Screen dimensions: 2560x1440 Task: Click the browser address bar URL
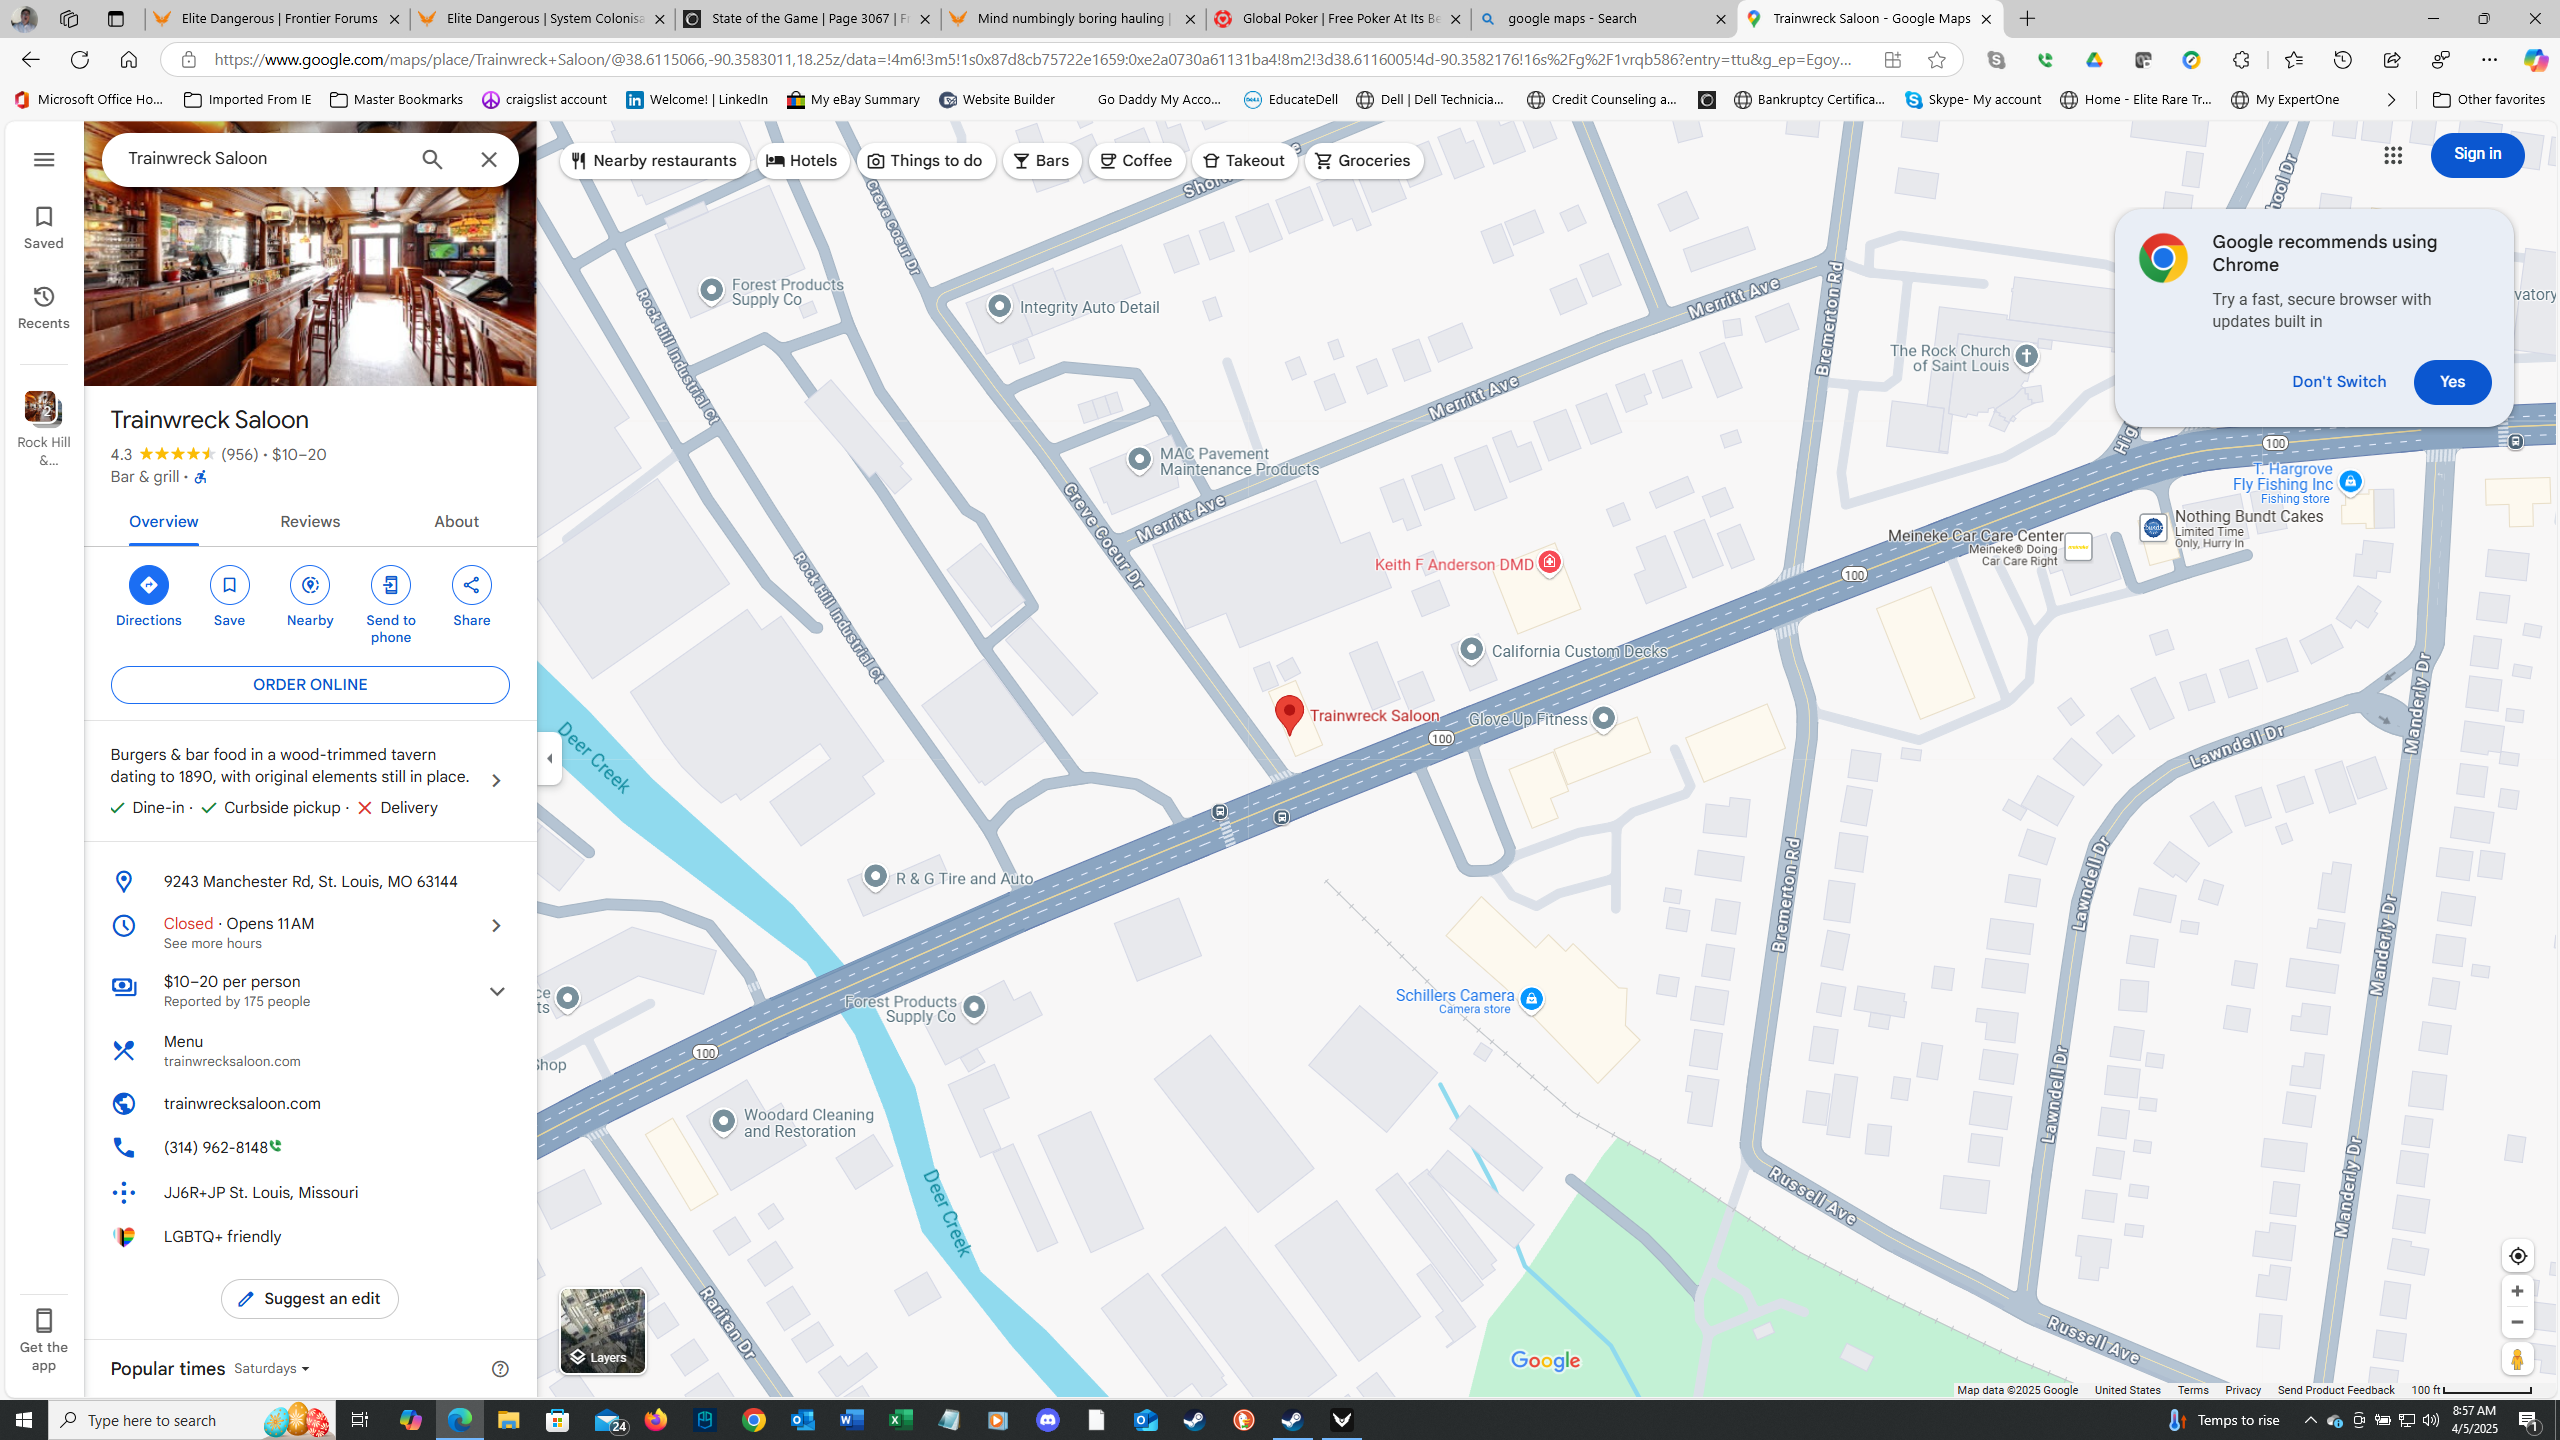point(1033,60)
